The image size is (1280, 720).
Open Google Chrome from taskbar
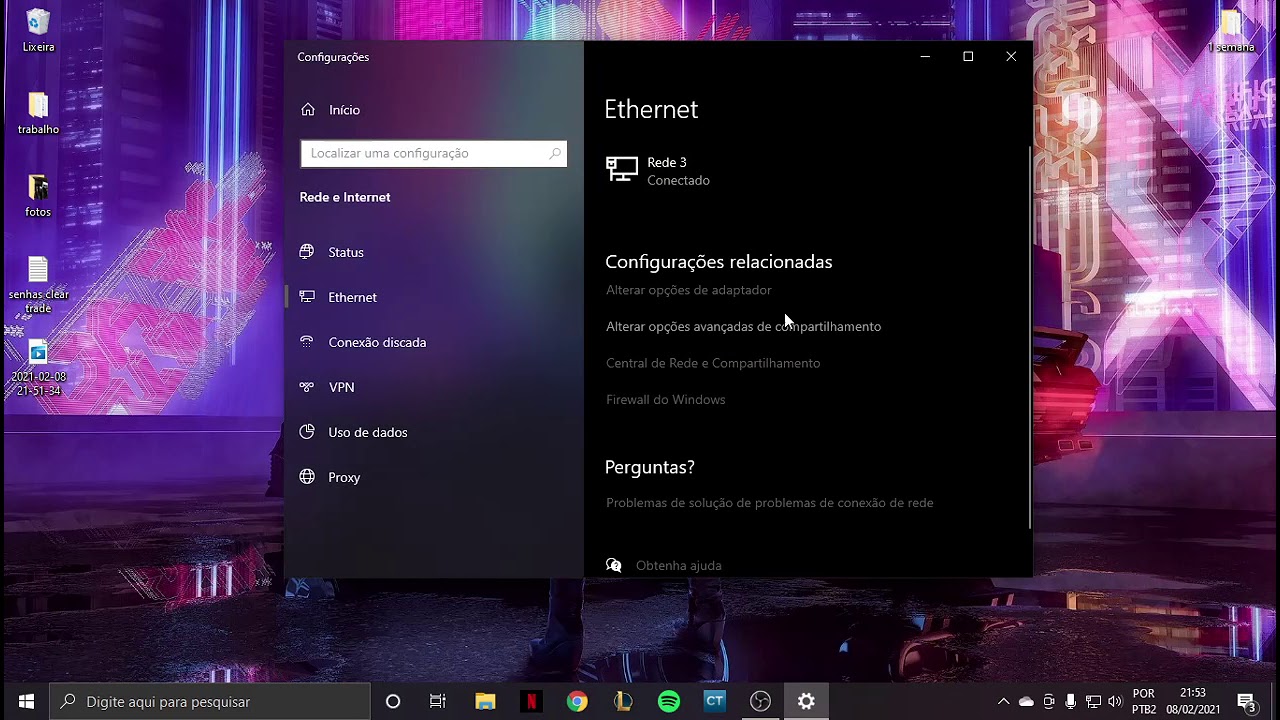pyautogui.click(x=577, y=702)
